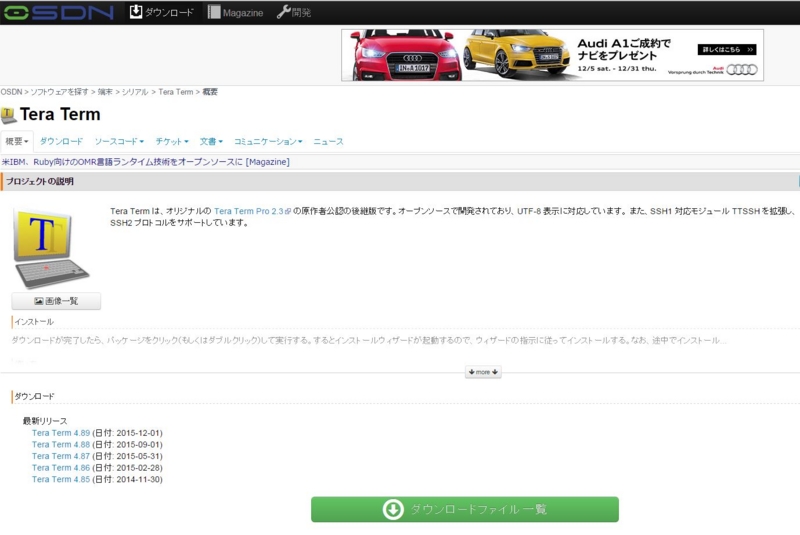Image resolution: width=800 pixels, height=535 pixels.
Task: Open ソフトウェアを探す breadcrumb
Action: click(x=59, y=92)
